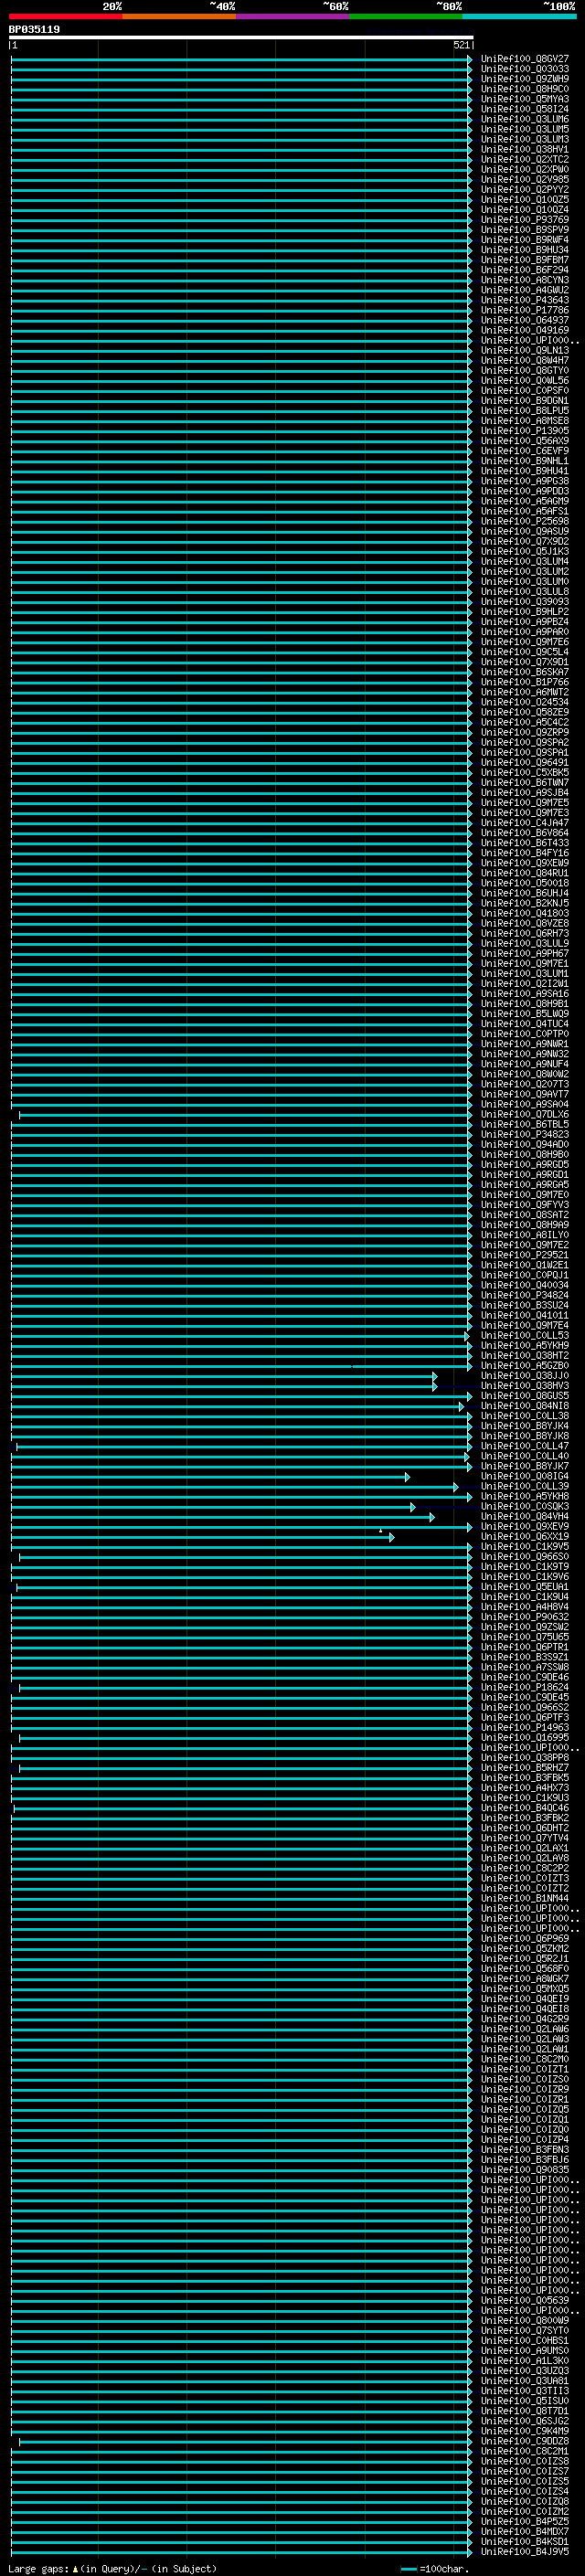
Task: Select the UniRef100_A8CYN3 entry
Action: 524,280
